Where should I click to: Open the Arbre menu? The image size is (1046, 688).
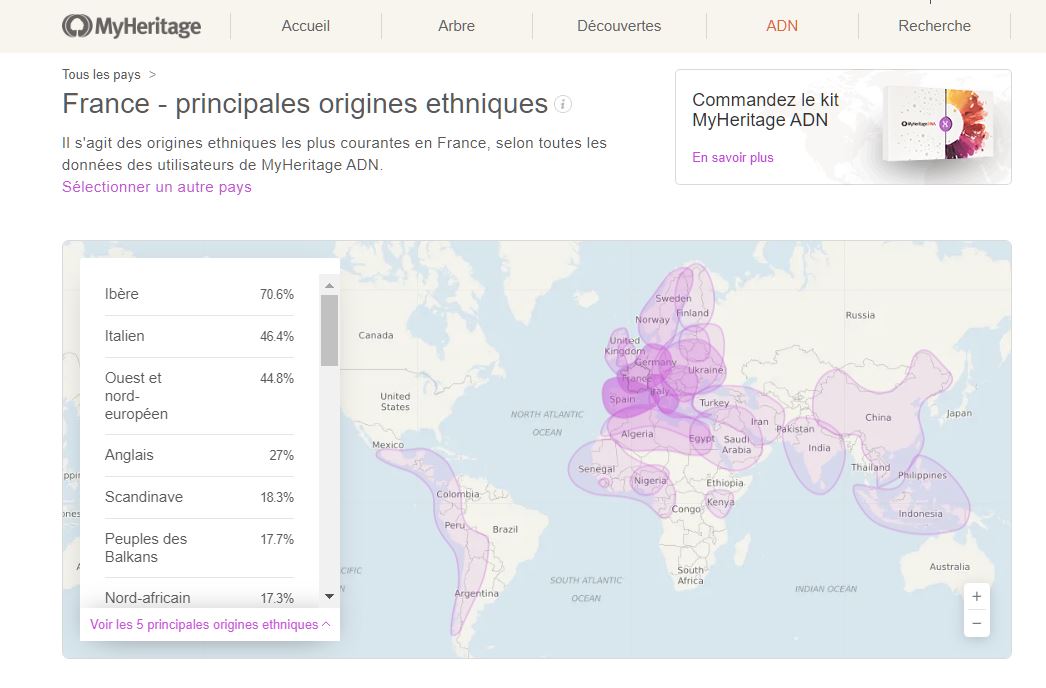pyautogui.click(x=456, y=26)
